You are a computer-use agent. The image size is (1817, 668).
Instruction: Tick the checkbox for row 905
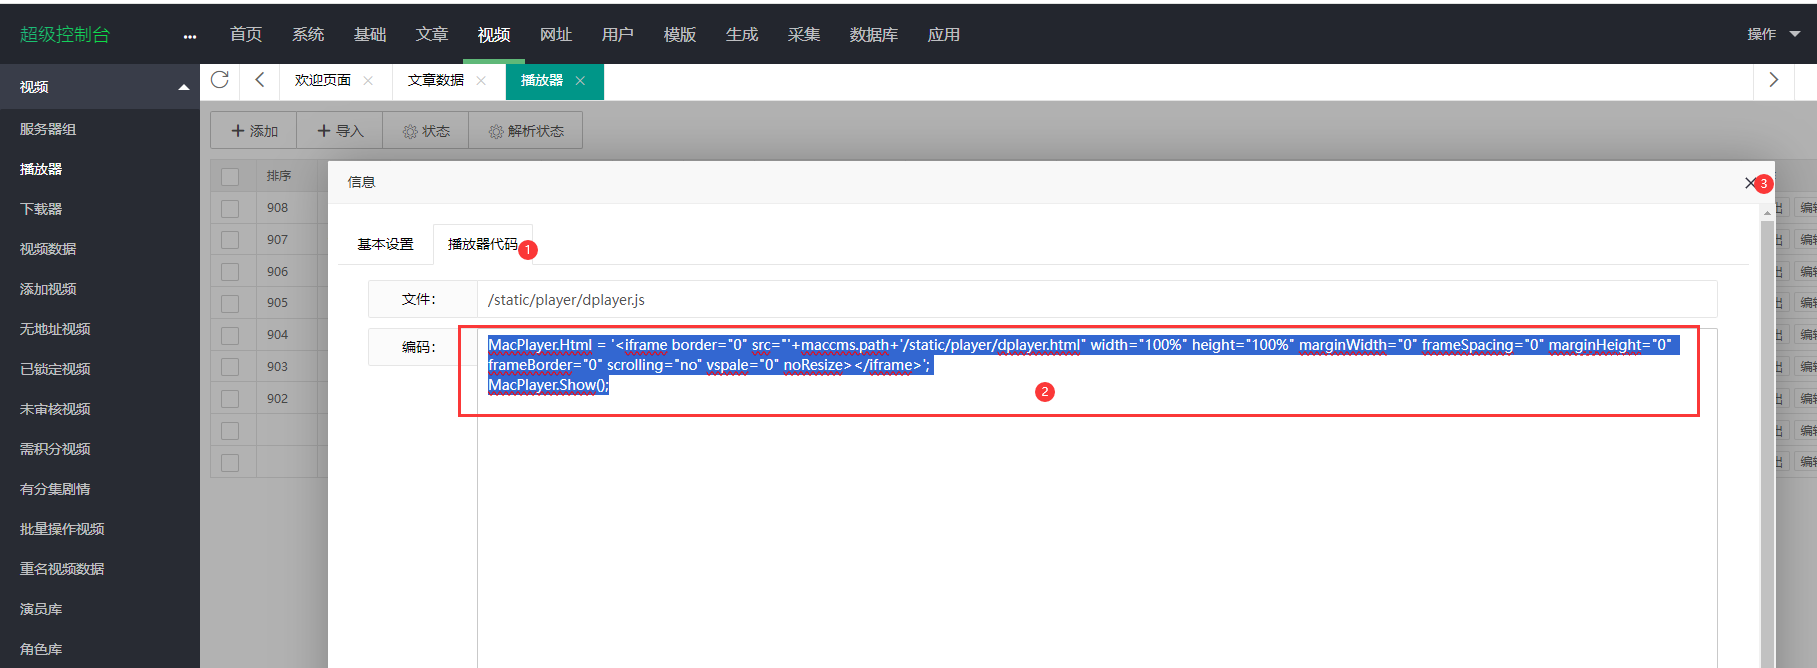pos(230,303)
